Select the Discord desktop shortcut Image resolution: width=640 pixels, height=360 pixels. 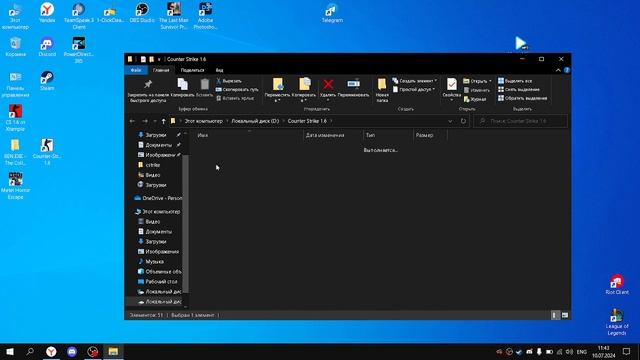[47, 47]
